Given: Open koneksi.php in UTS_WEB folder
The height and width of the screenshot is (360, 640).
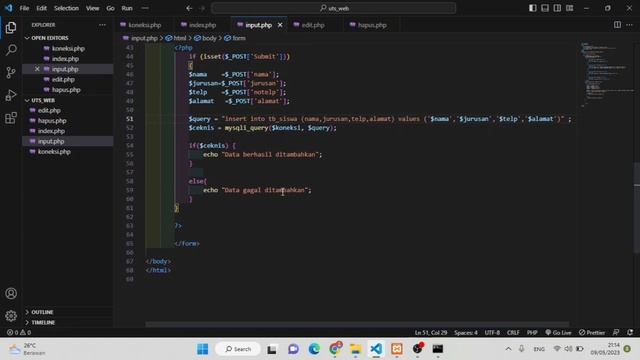Looking at the screenshot, I should [54, 151].
